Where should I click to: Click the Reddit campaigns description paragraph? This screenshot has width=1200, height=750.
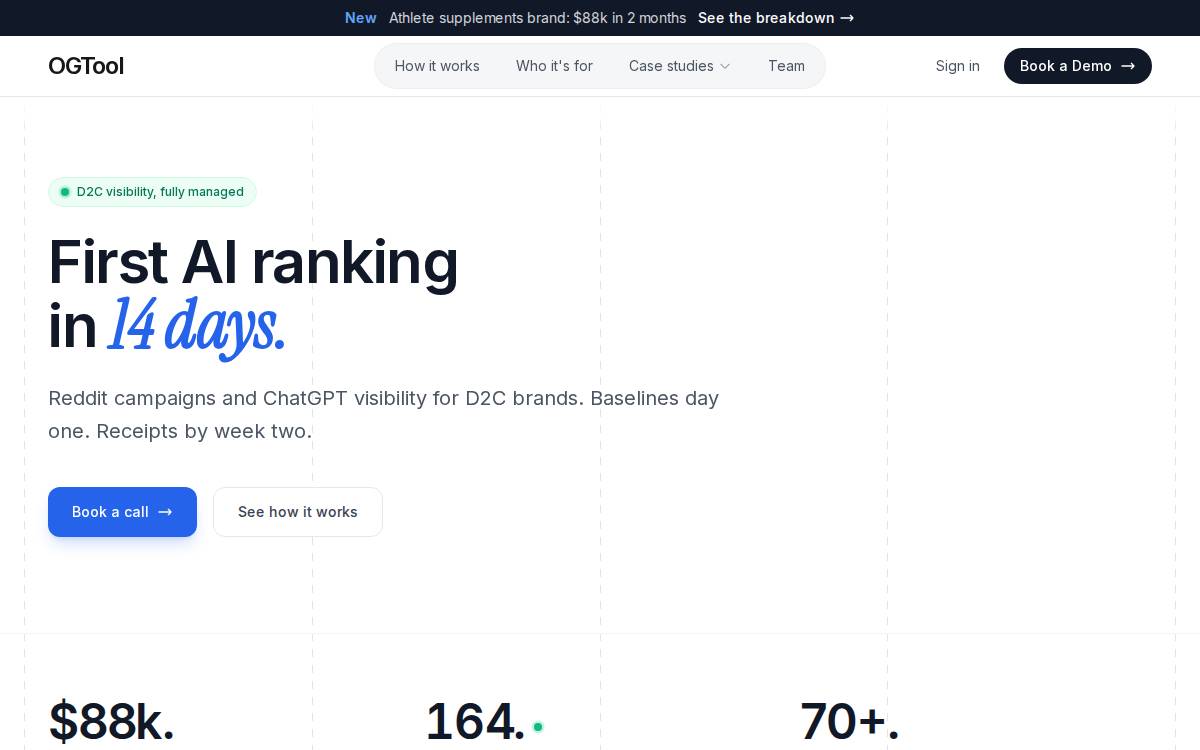[x=384, y=414]
